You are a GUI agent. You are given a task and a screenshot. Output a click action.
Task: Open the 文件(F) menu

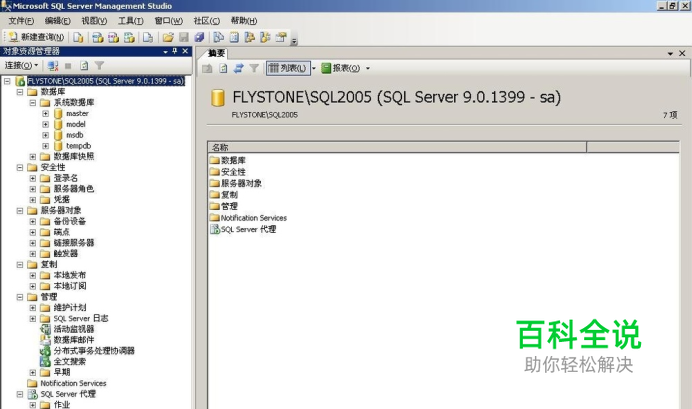(x=21, y=21)
